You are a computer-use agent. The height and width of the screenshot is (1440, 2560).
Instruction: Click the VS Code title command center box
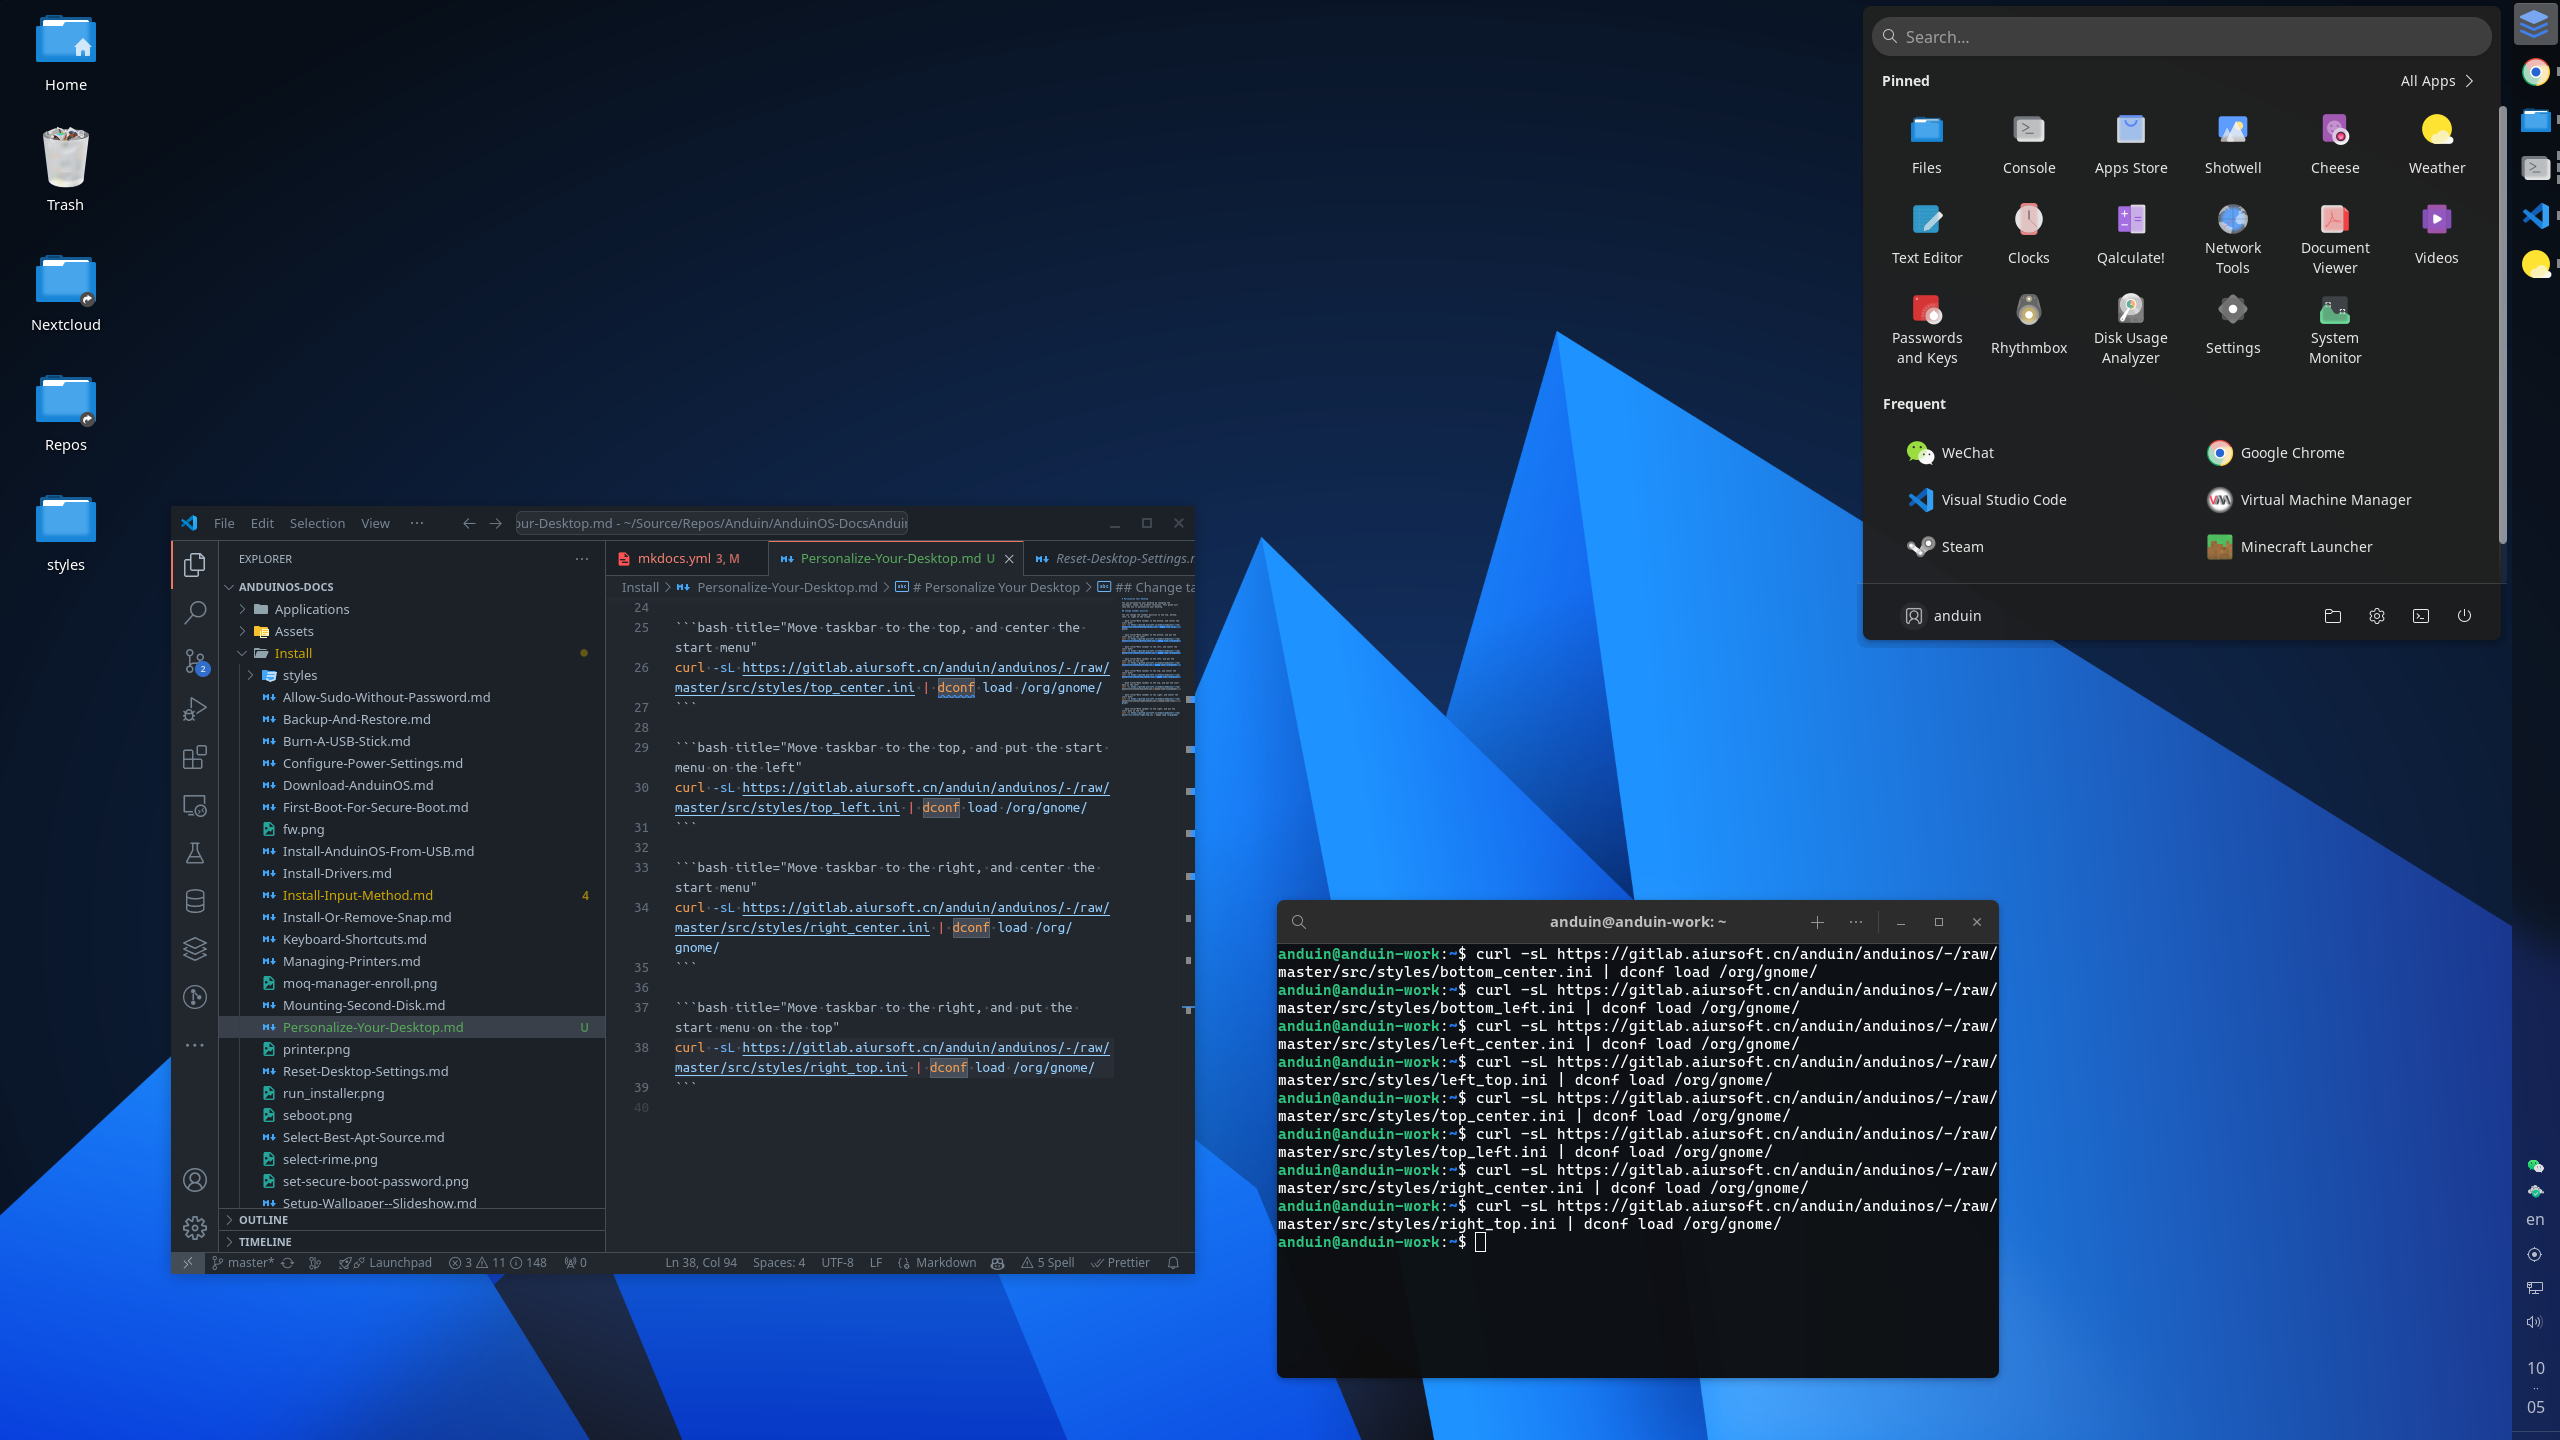point(711,523)
